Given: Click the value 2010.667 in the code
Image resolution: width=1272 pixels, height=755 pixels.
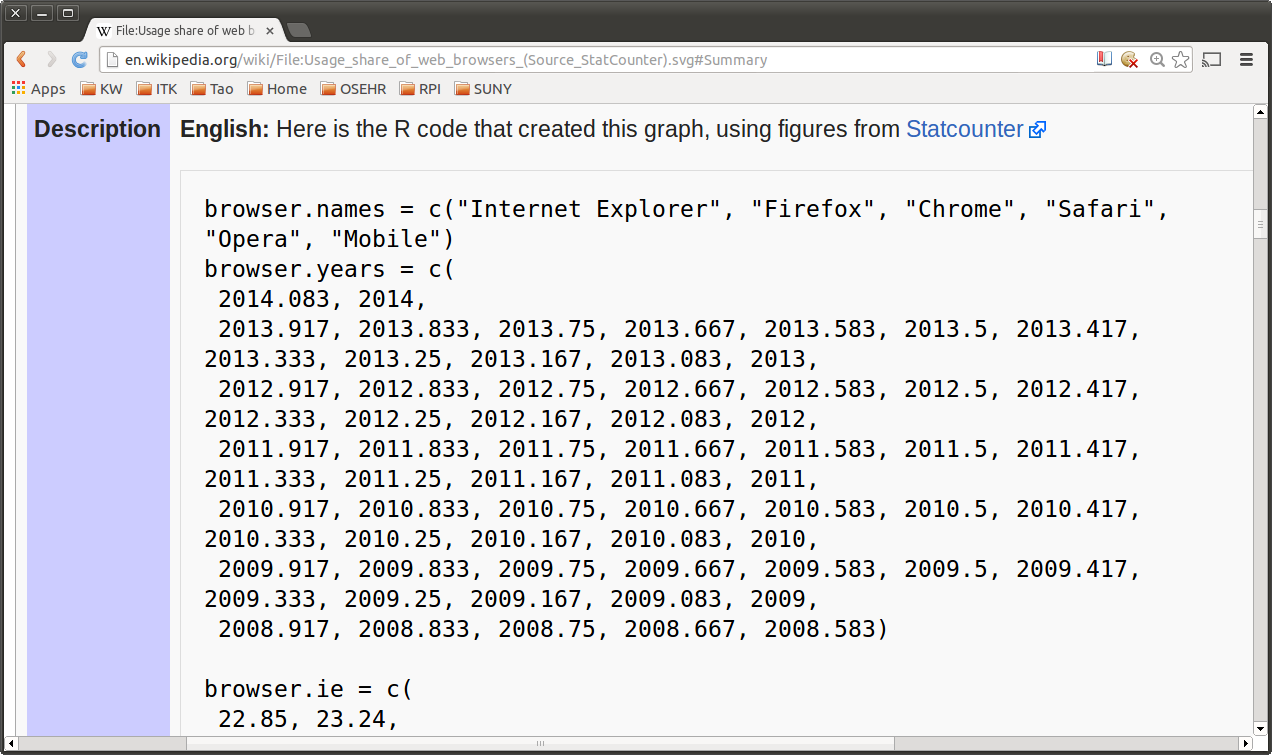Looking at the screenshot, I should click(x=680, y=509).
